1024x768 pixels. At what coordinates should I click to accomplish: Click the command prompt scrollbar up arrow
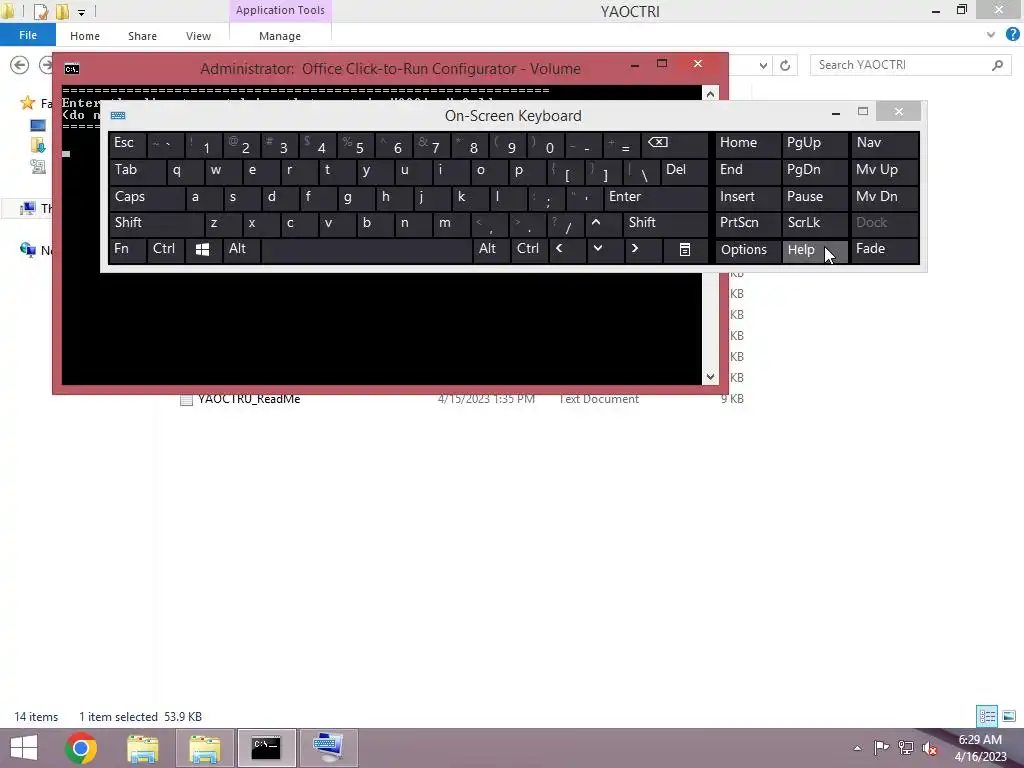click(x=710, y=93)
